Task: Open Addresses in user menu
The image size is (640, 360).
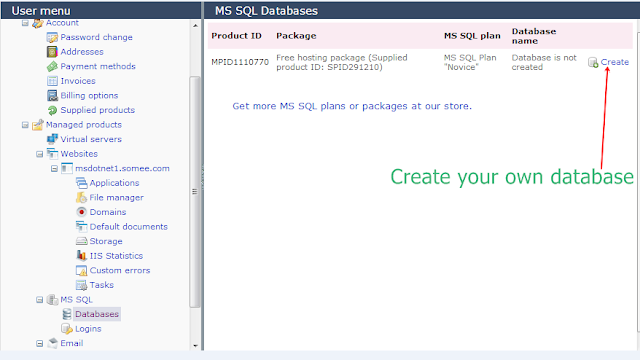Action: (82, 52)
